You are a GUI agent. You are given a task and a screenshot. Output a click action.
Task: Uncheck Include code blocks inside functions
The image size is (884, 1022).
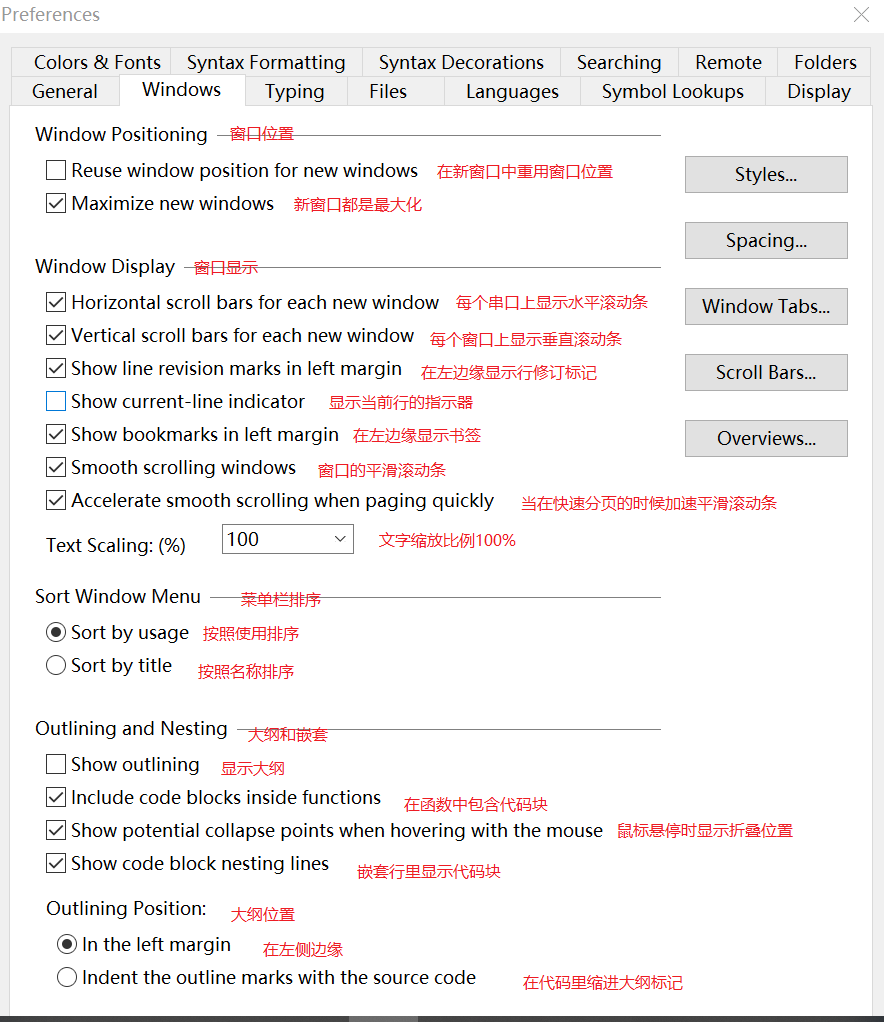(x=56, y=797)
